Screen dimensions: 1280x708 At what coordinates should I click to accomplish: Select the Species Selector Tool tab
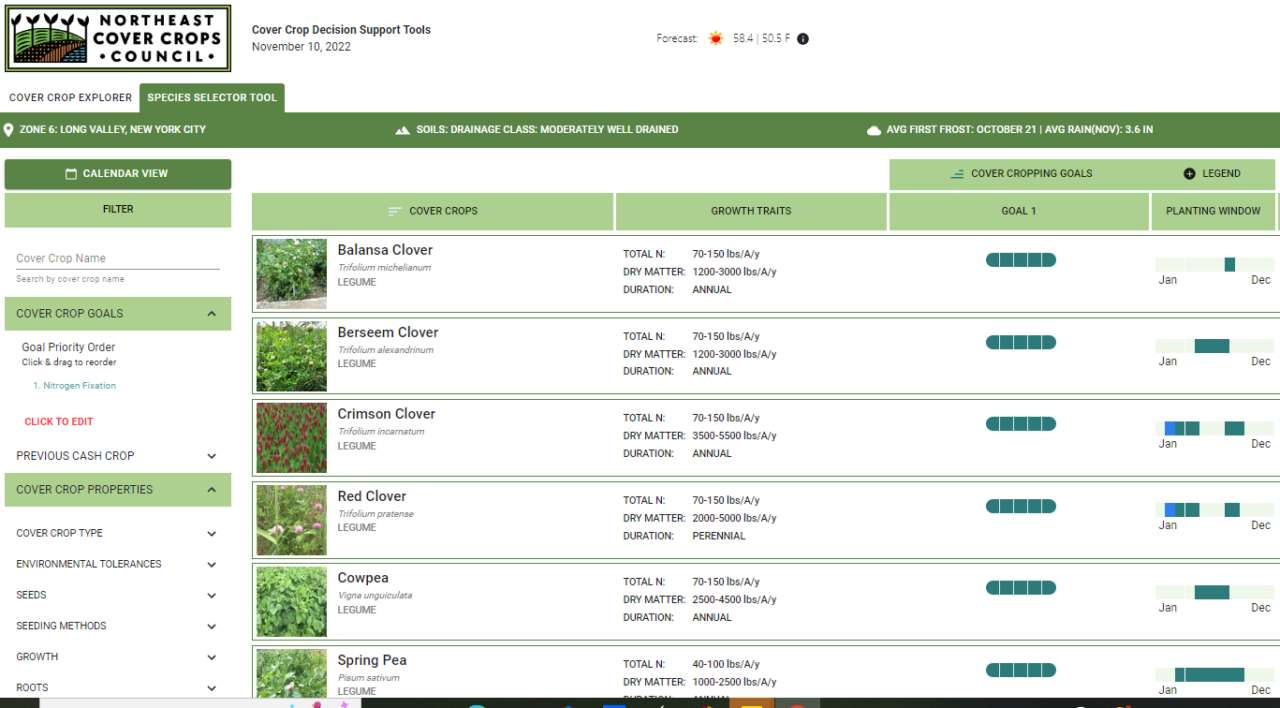coord(211,97)
